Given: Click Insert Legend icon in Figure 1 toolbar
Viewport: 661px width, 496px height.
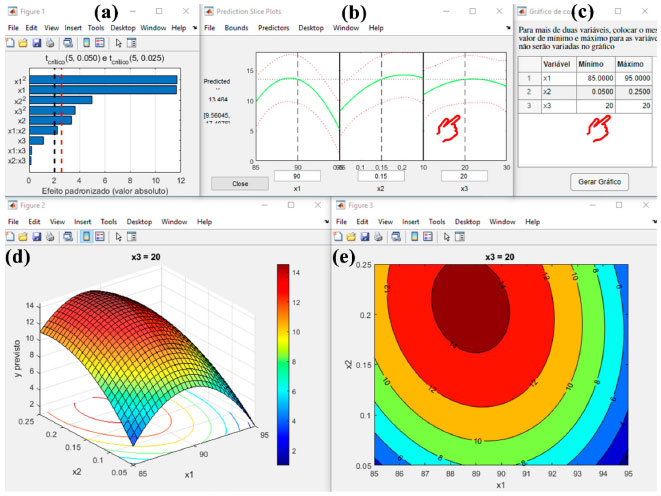Looking at the screenshot, I should [100, 43].
